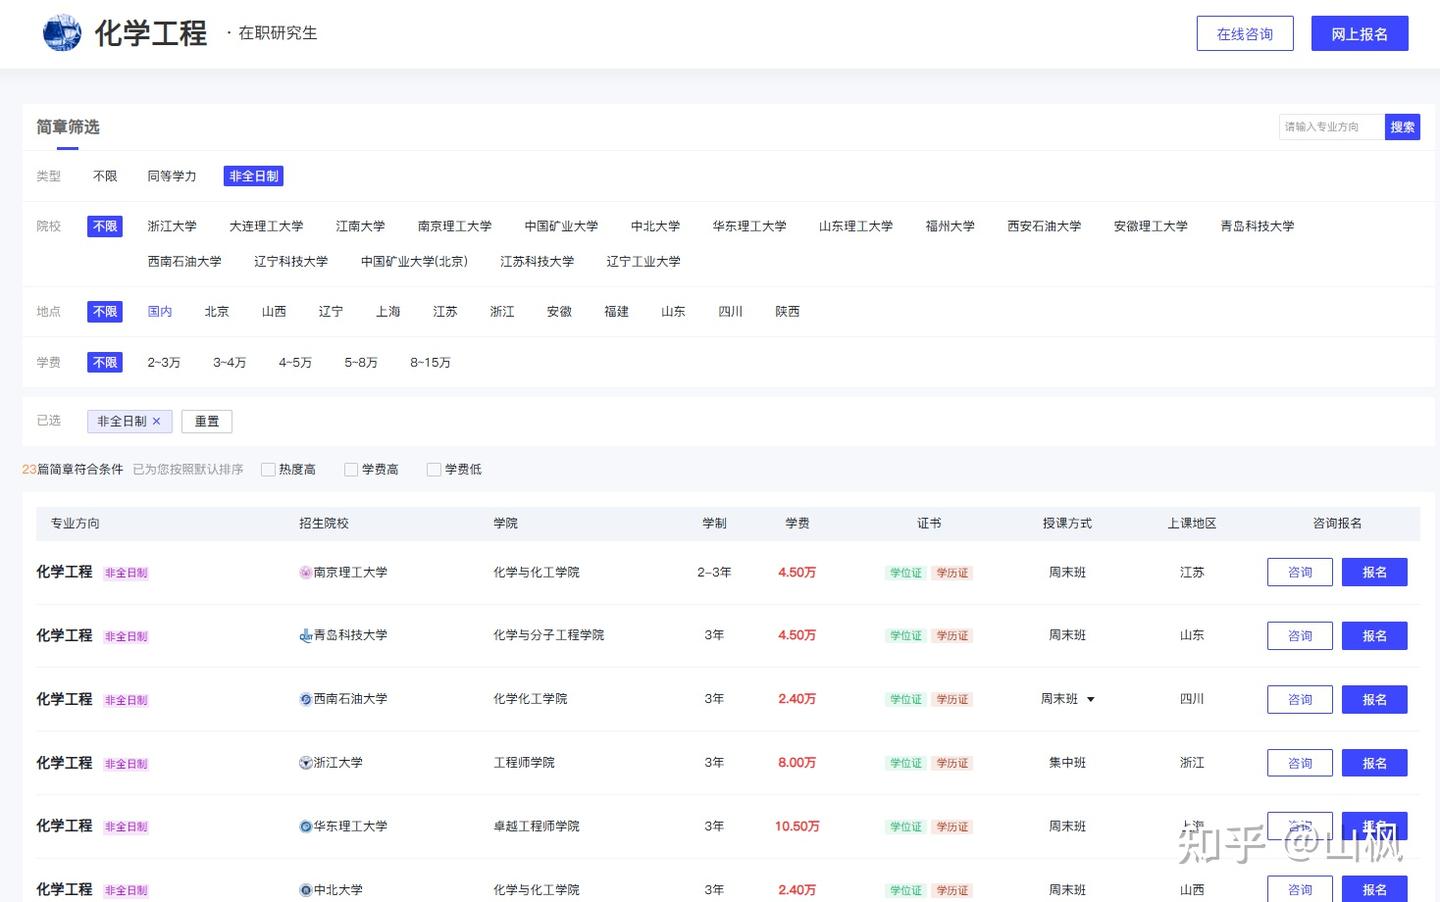Select 2~3万 tuition filter
Viewport: 1440px width, 902px height.
[164, 363]
